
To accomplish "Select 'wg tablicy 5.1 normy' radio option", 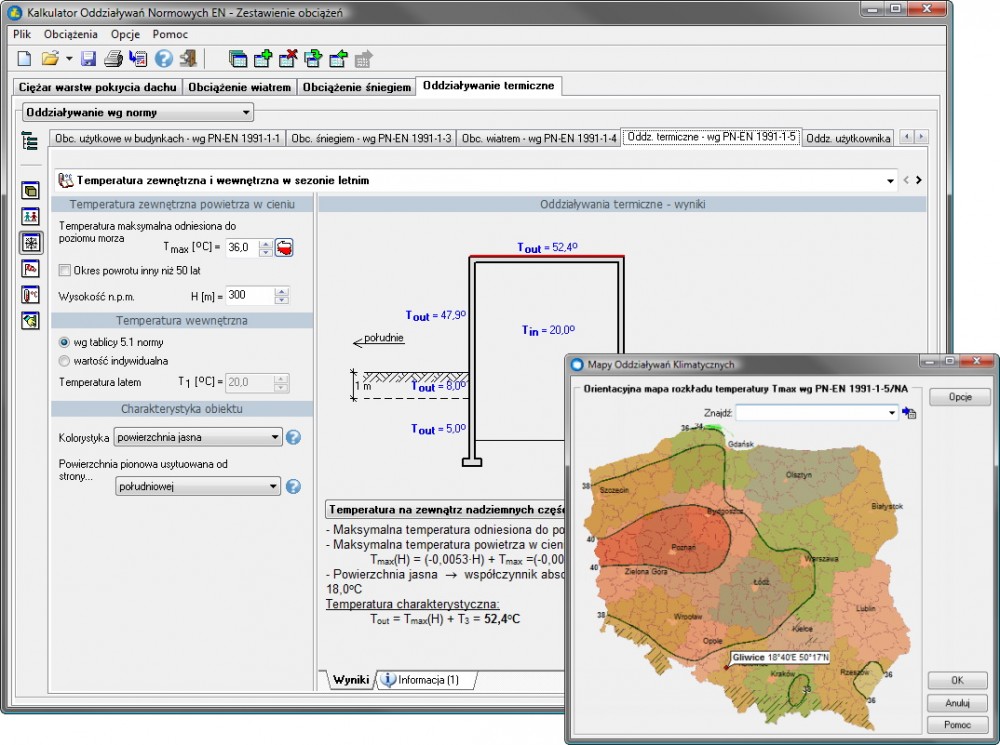I will 65,342.
